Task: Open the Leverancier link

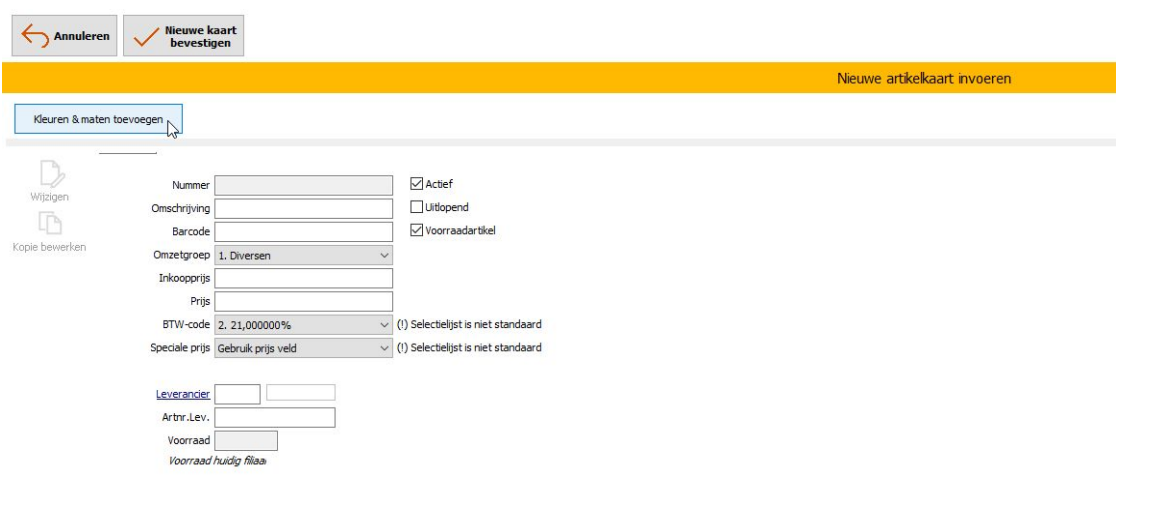Action: tap(182, 394)
